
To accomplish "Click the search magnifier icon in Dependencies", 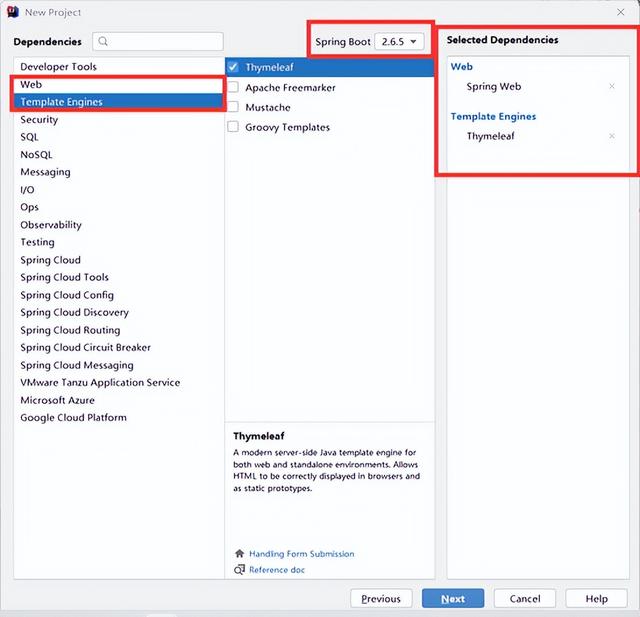I will coord(103,41).
